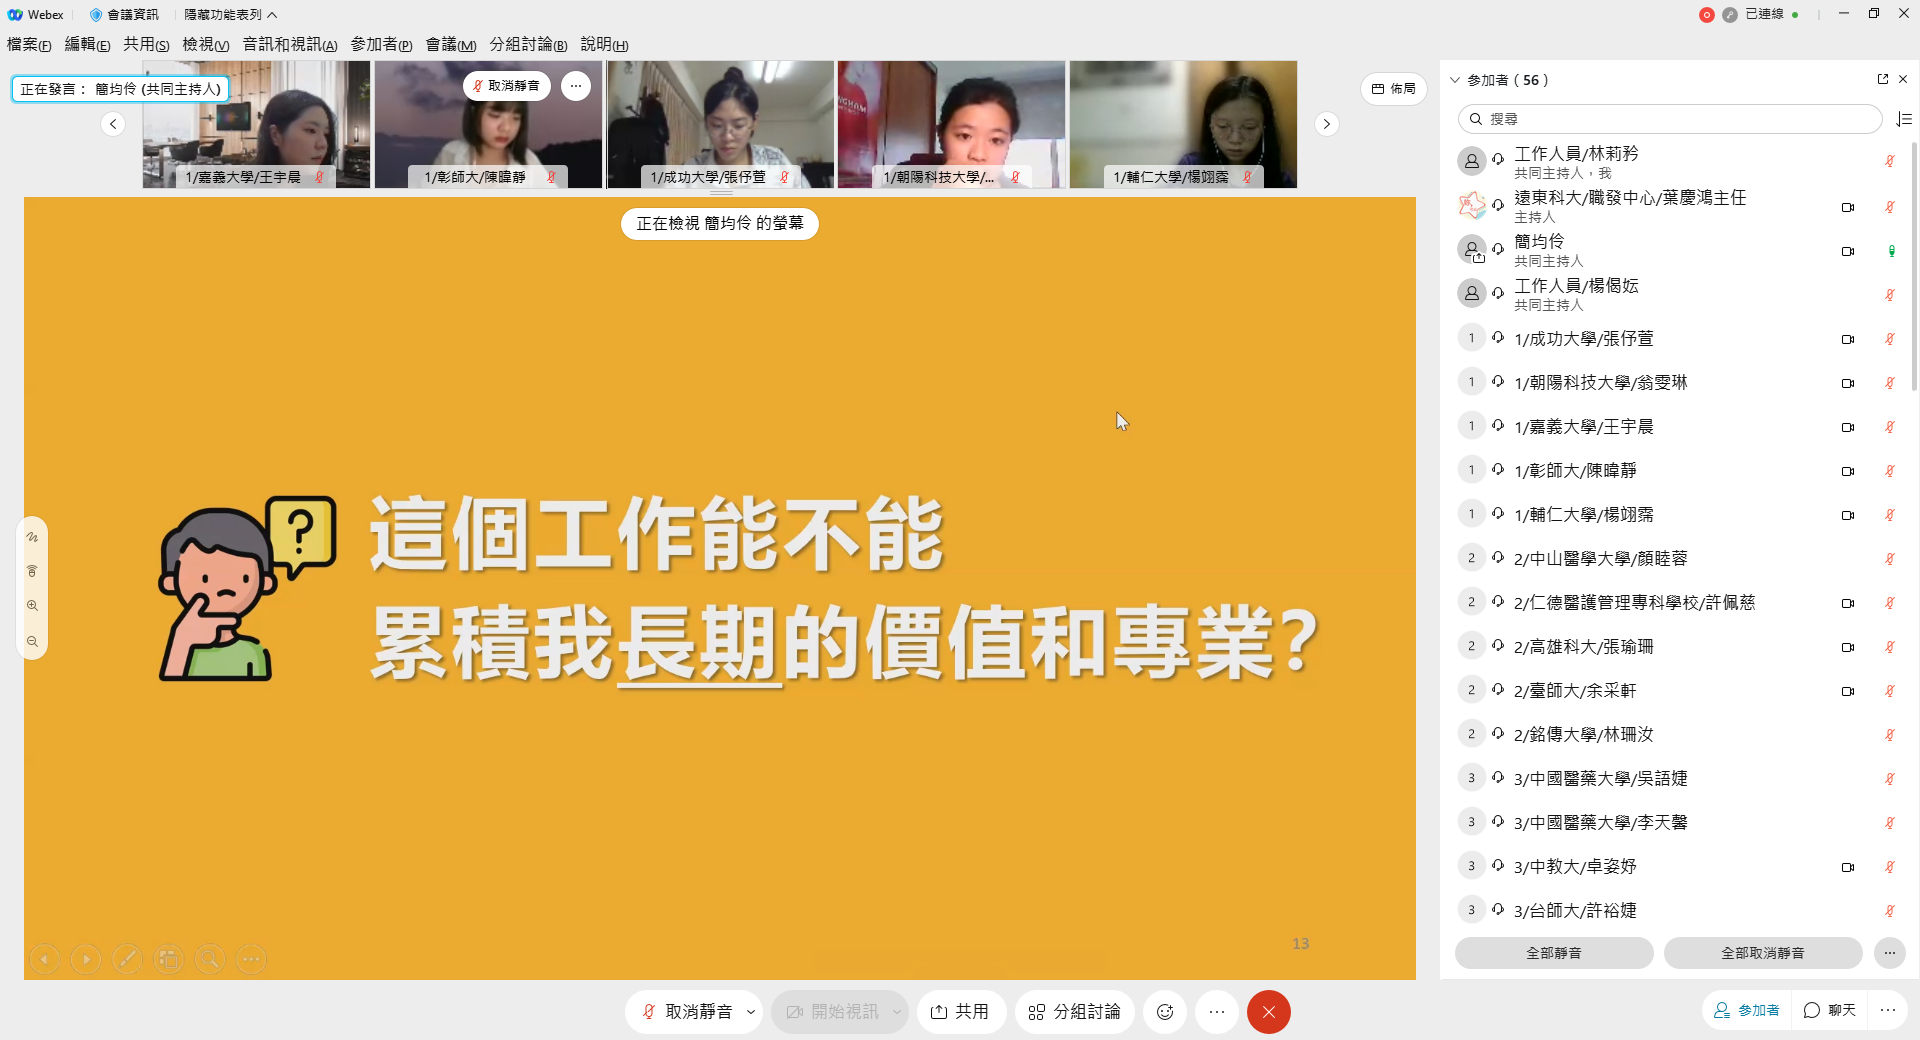Click the 全部取消靜音 button

coord(1762,953)
